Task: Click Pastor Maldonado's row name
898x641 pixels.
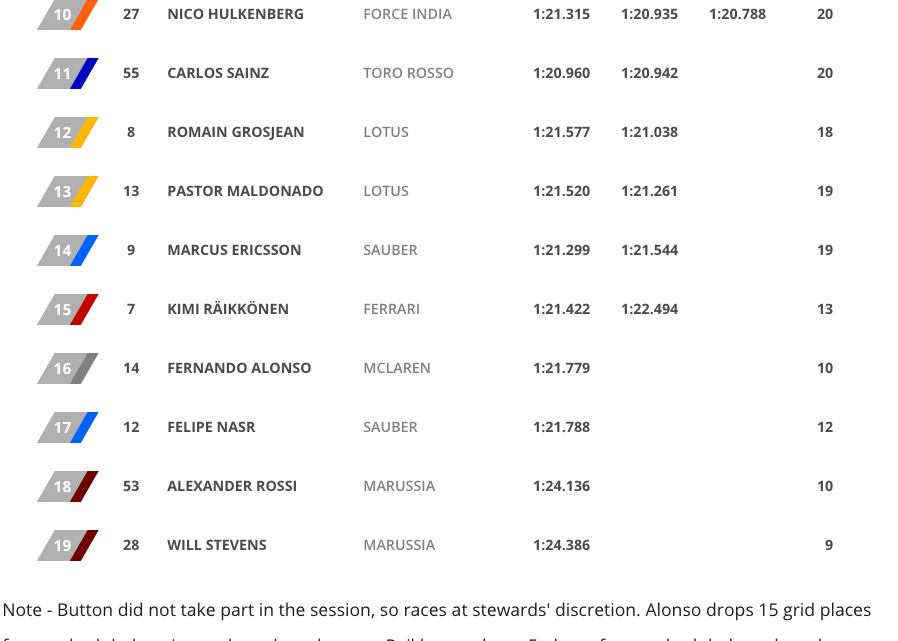Action: coord(245,191)
